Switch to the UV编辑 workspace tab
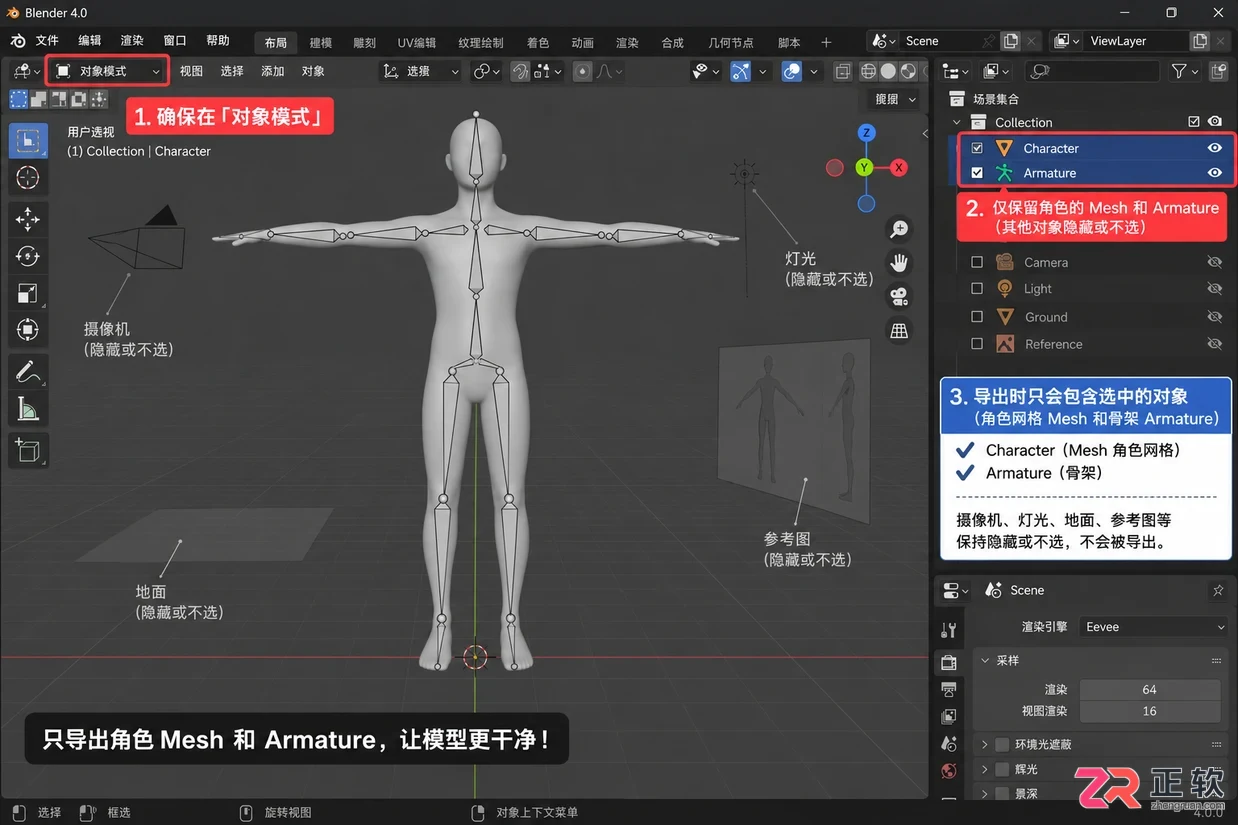Screen dimensions: 1238x825 click(417, 43)
